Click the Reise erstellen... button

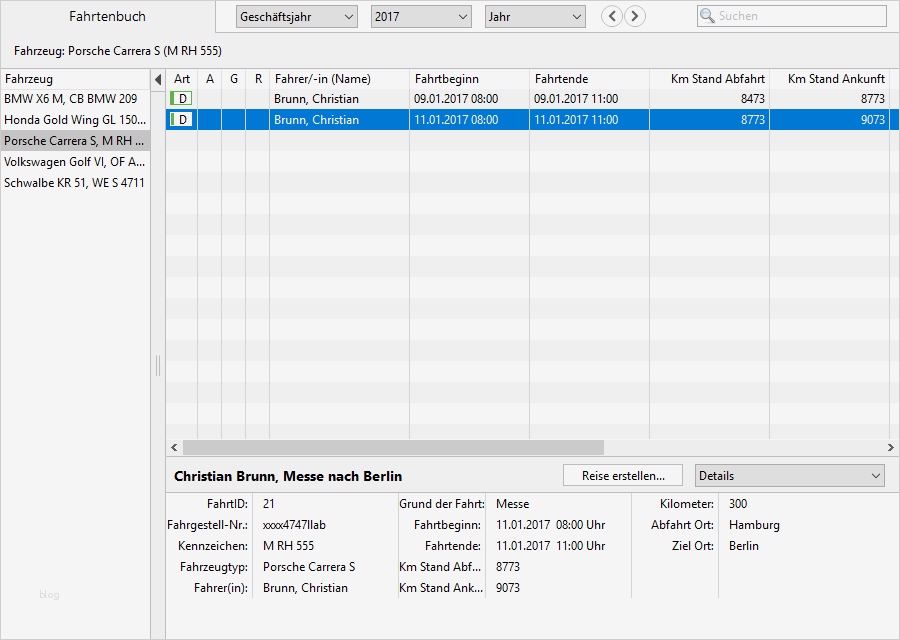tap(623, 476)
